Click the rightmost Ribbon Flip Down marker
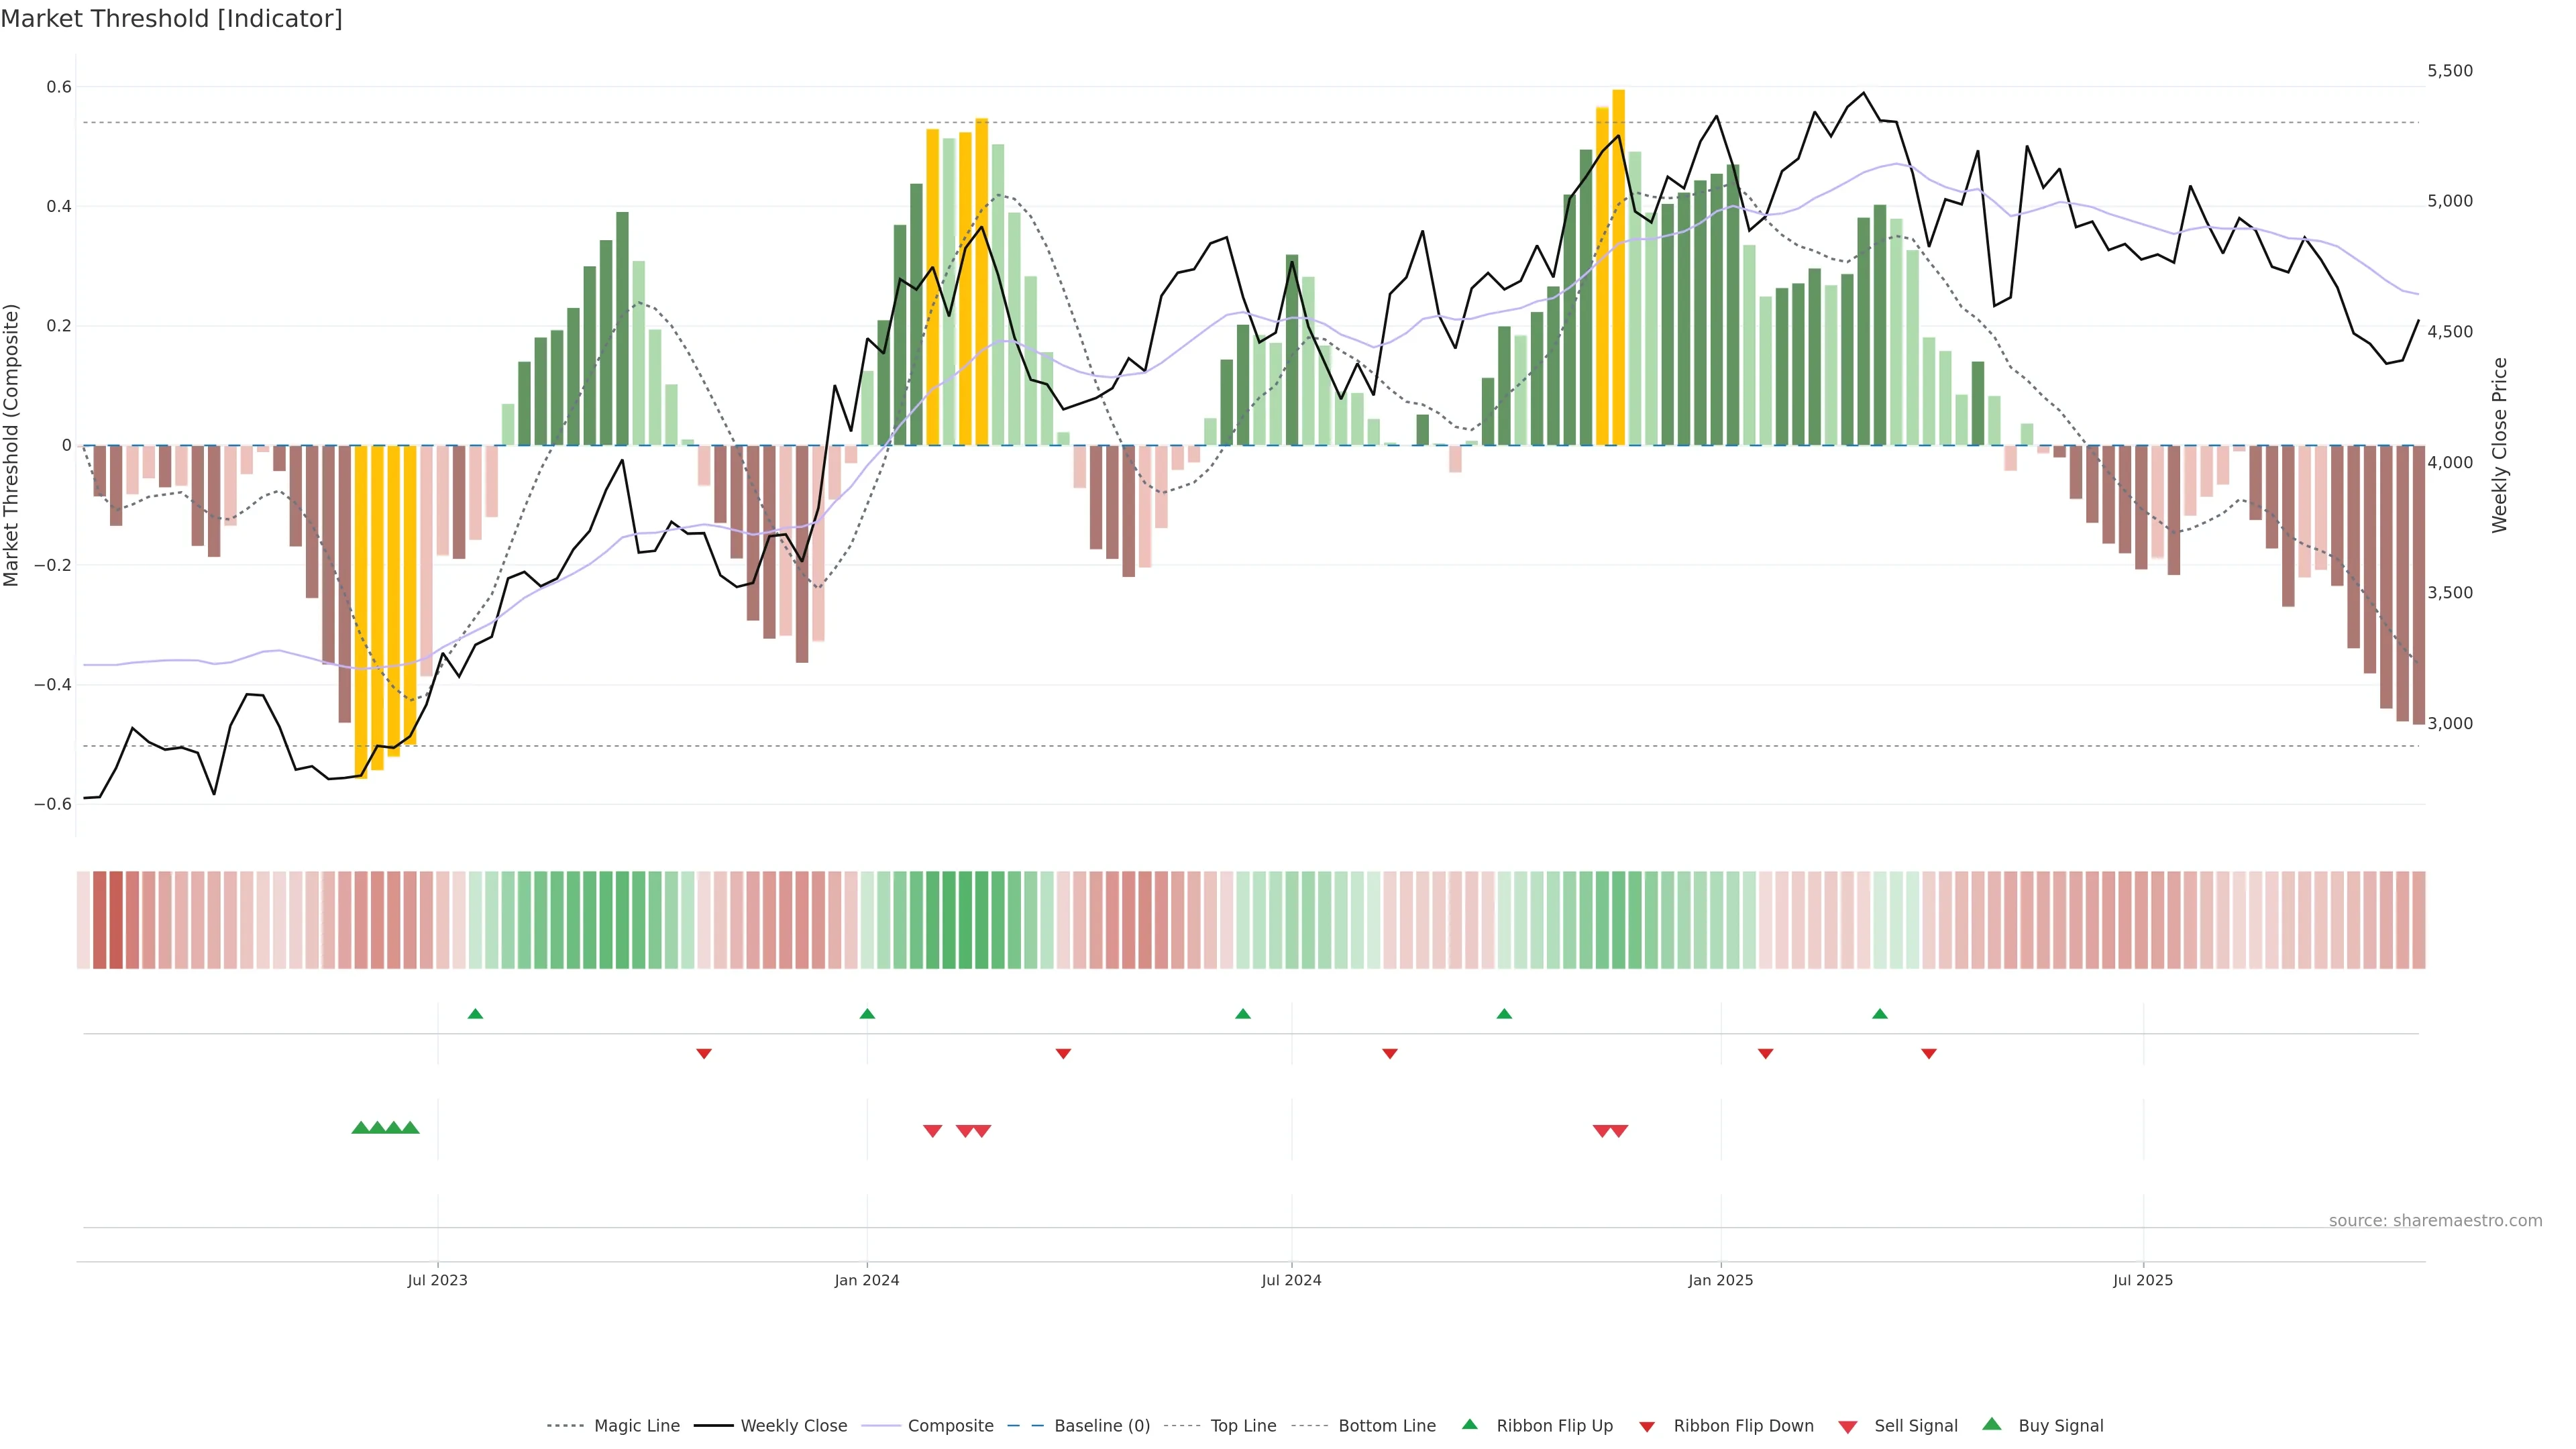Image resolution: width=2576 pixels, height=1449 pixels. [1929, 1054]
